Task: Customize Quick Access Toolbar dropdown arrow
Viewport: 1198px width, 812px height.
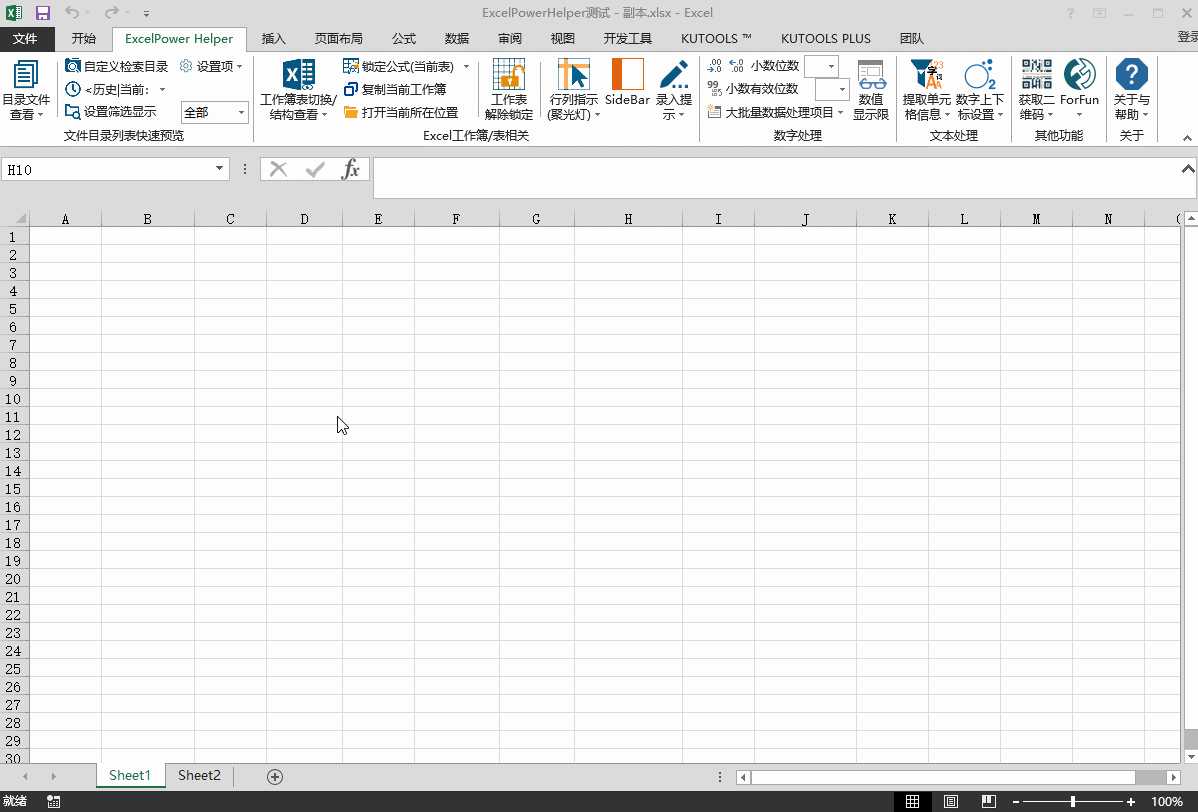Action: pos(146,14)
